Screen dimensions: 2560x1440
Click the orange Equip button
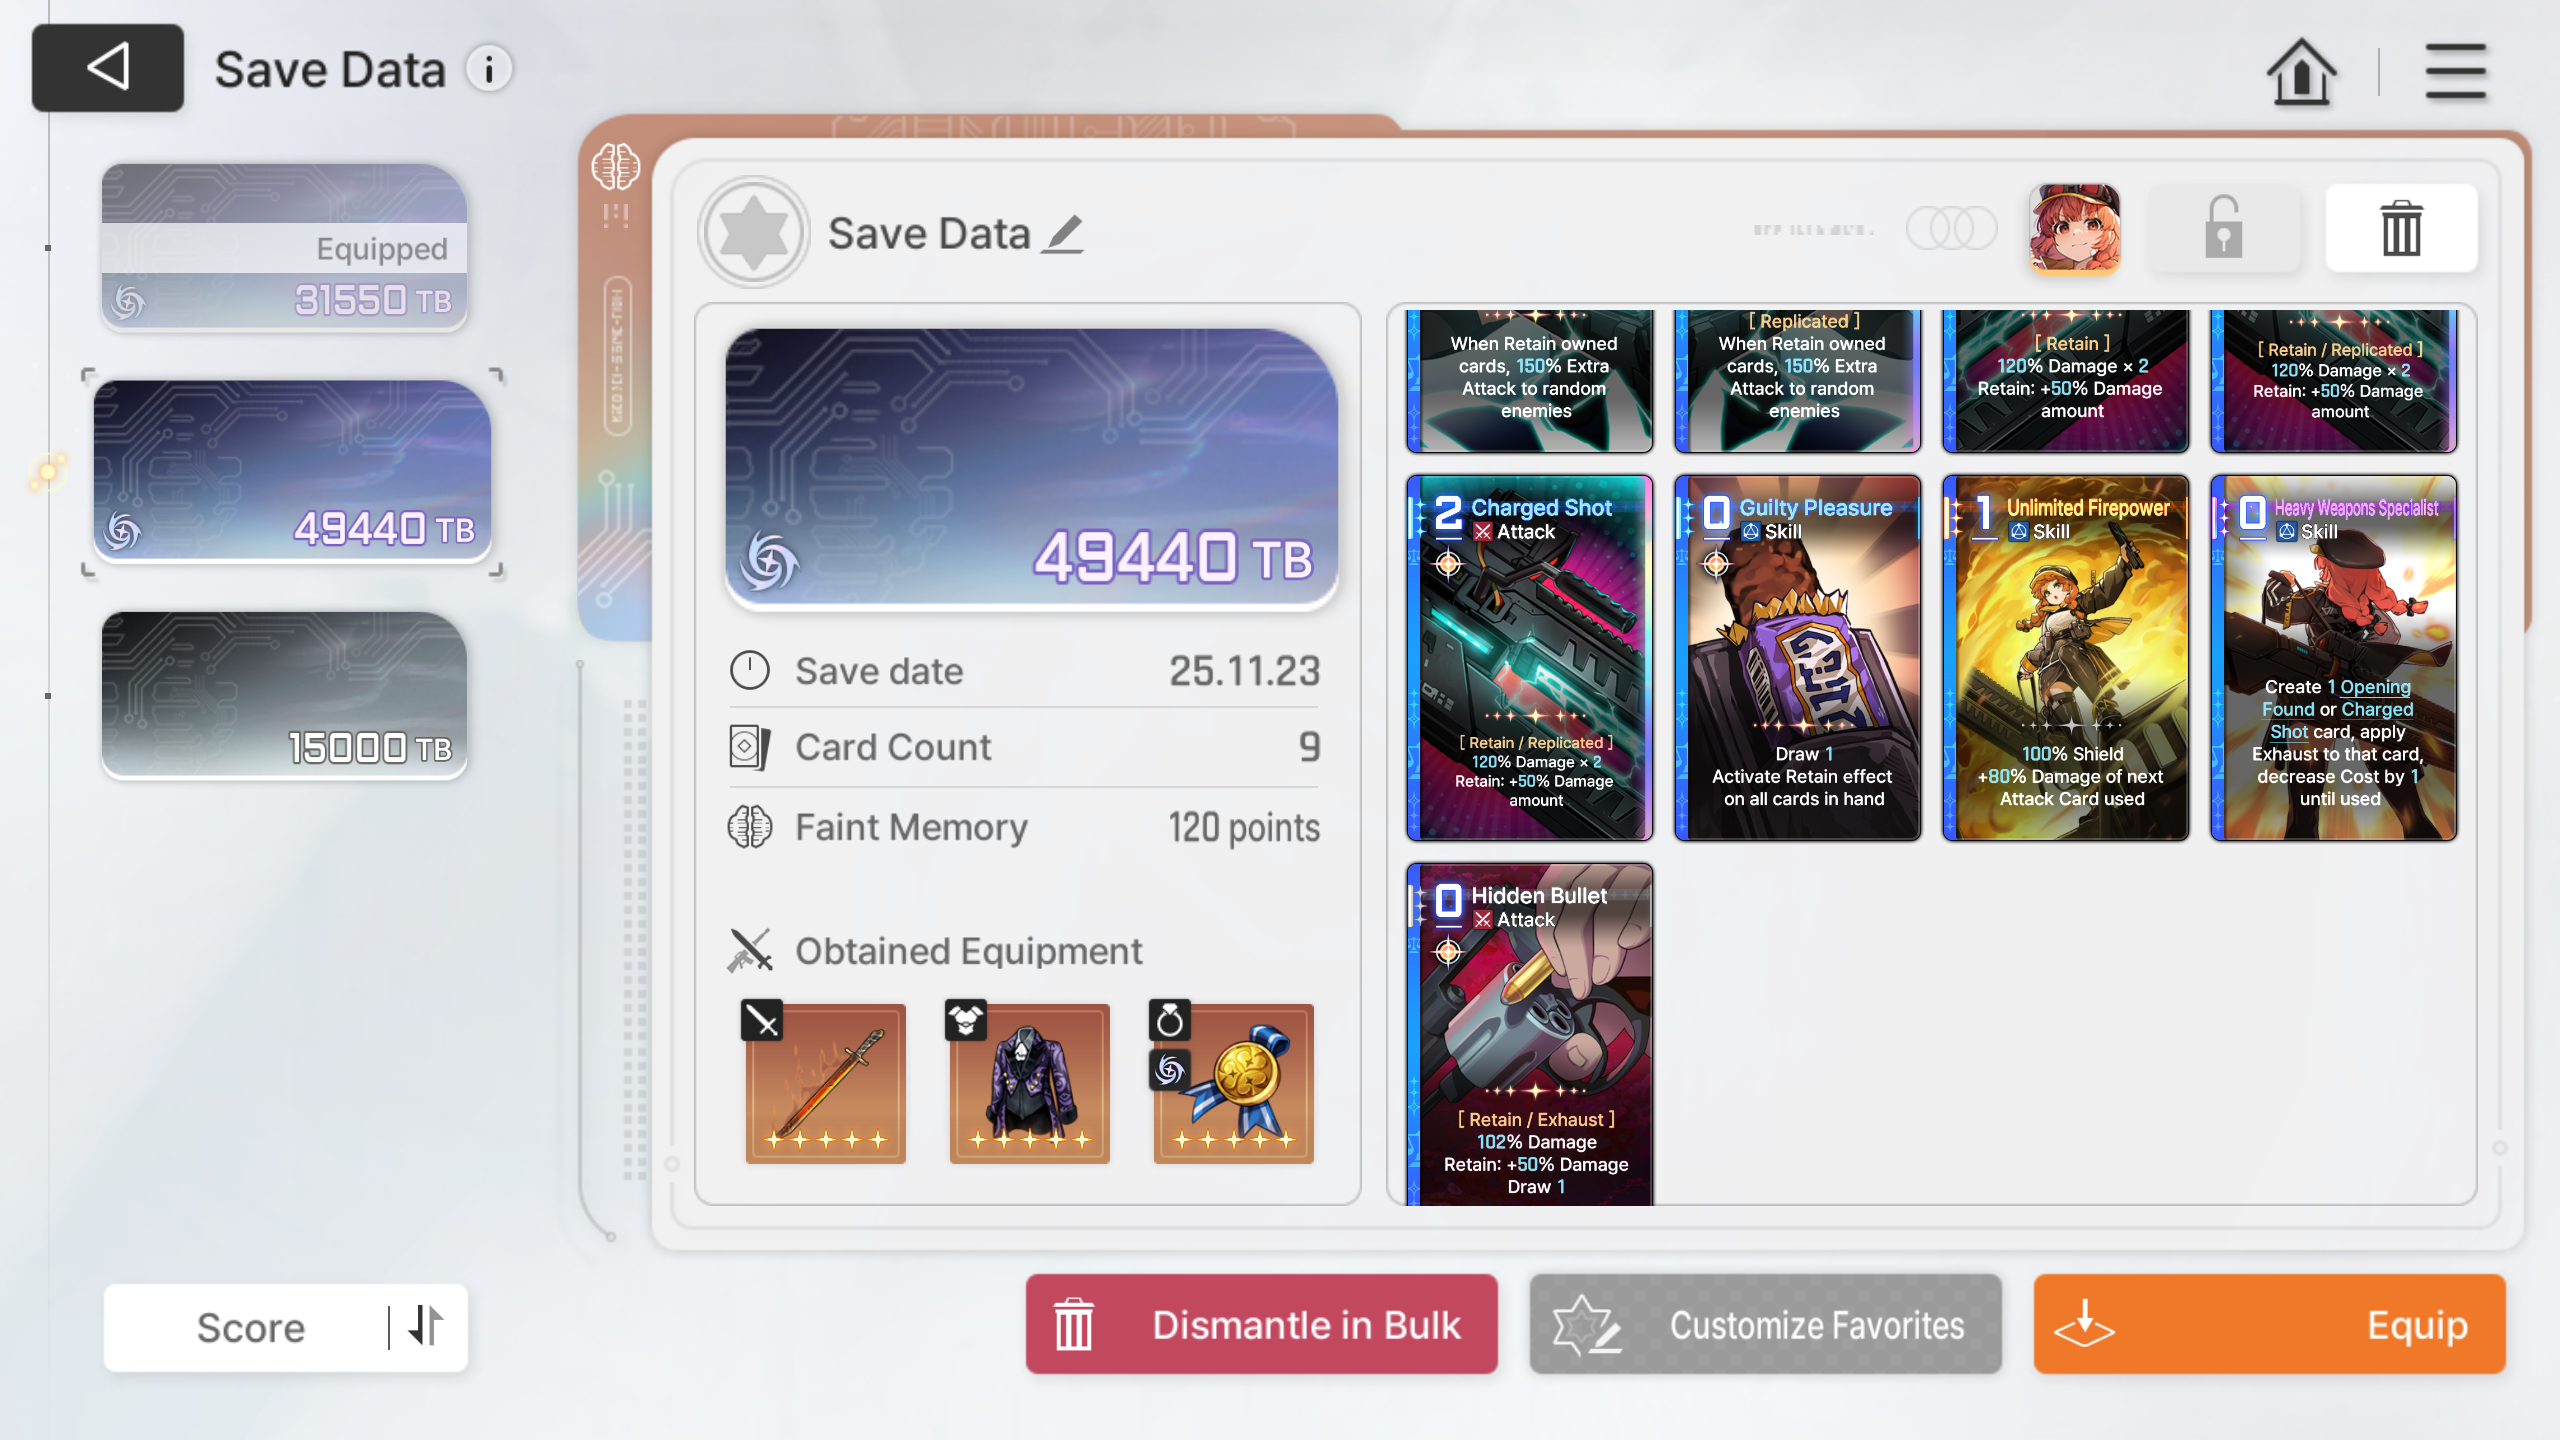click(x=2269, y=1324)
